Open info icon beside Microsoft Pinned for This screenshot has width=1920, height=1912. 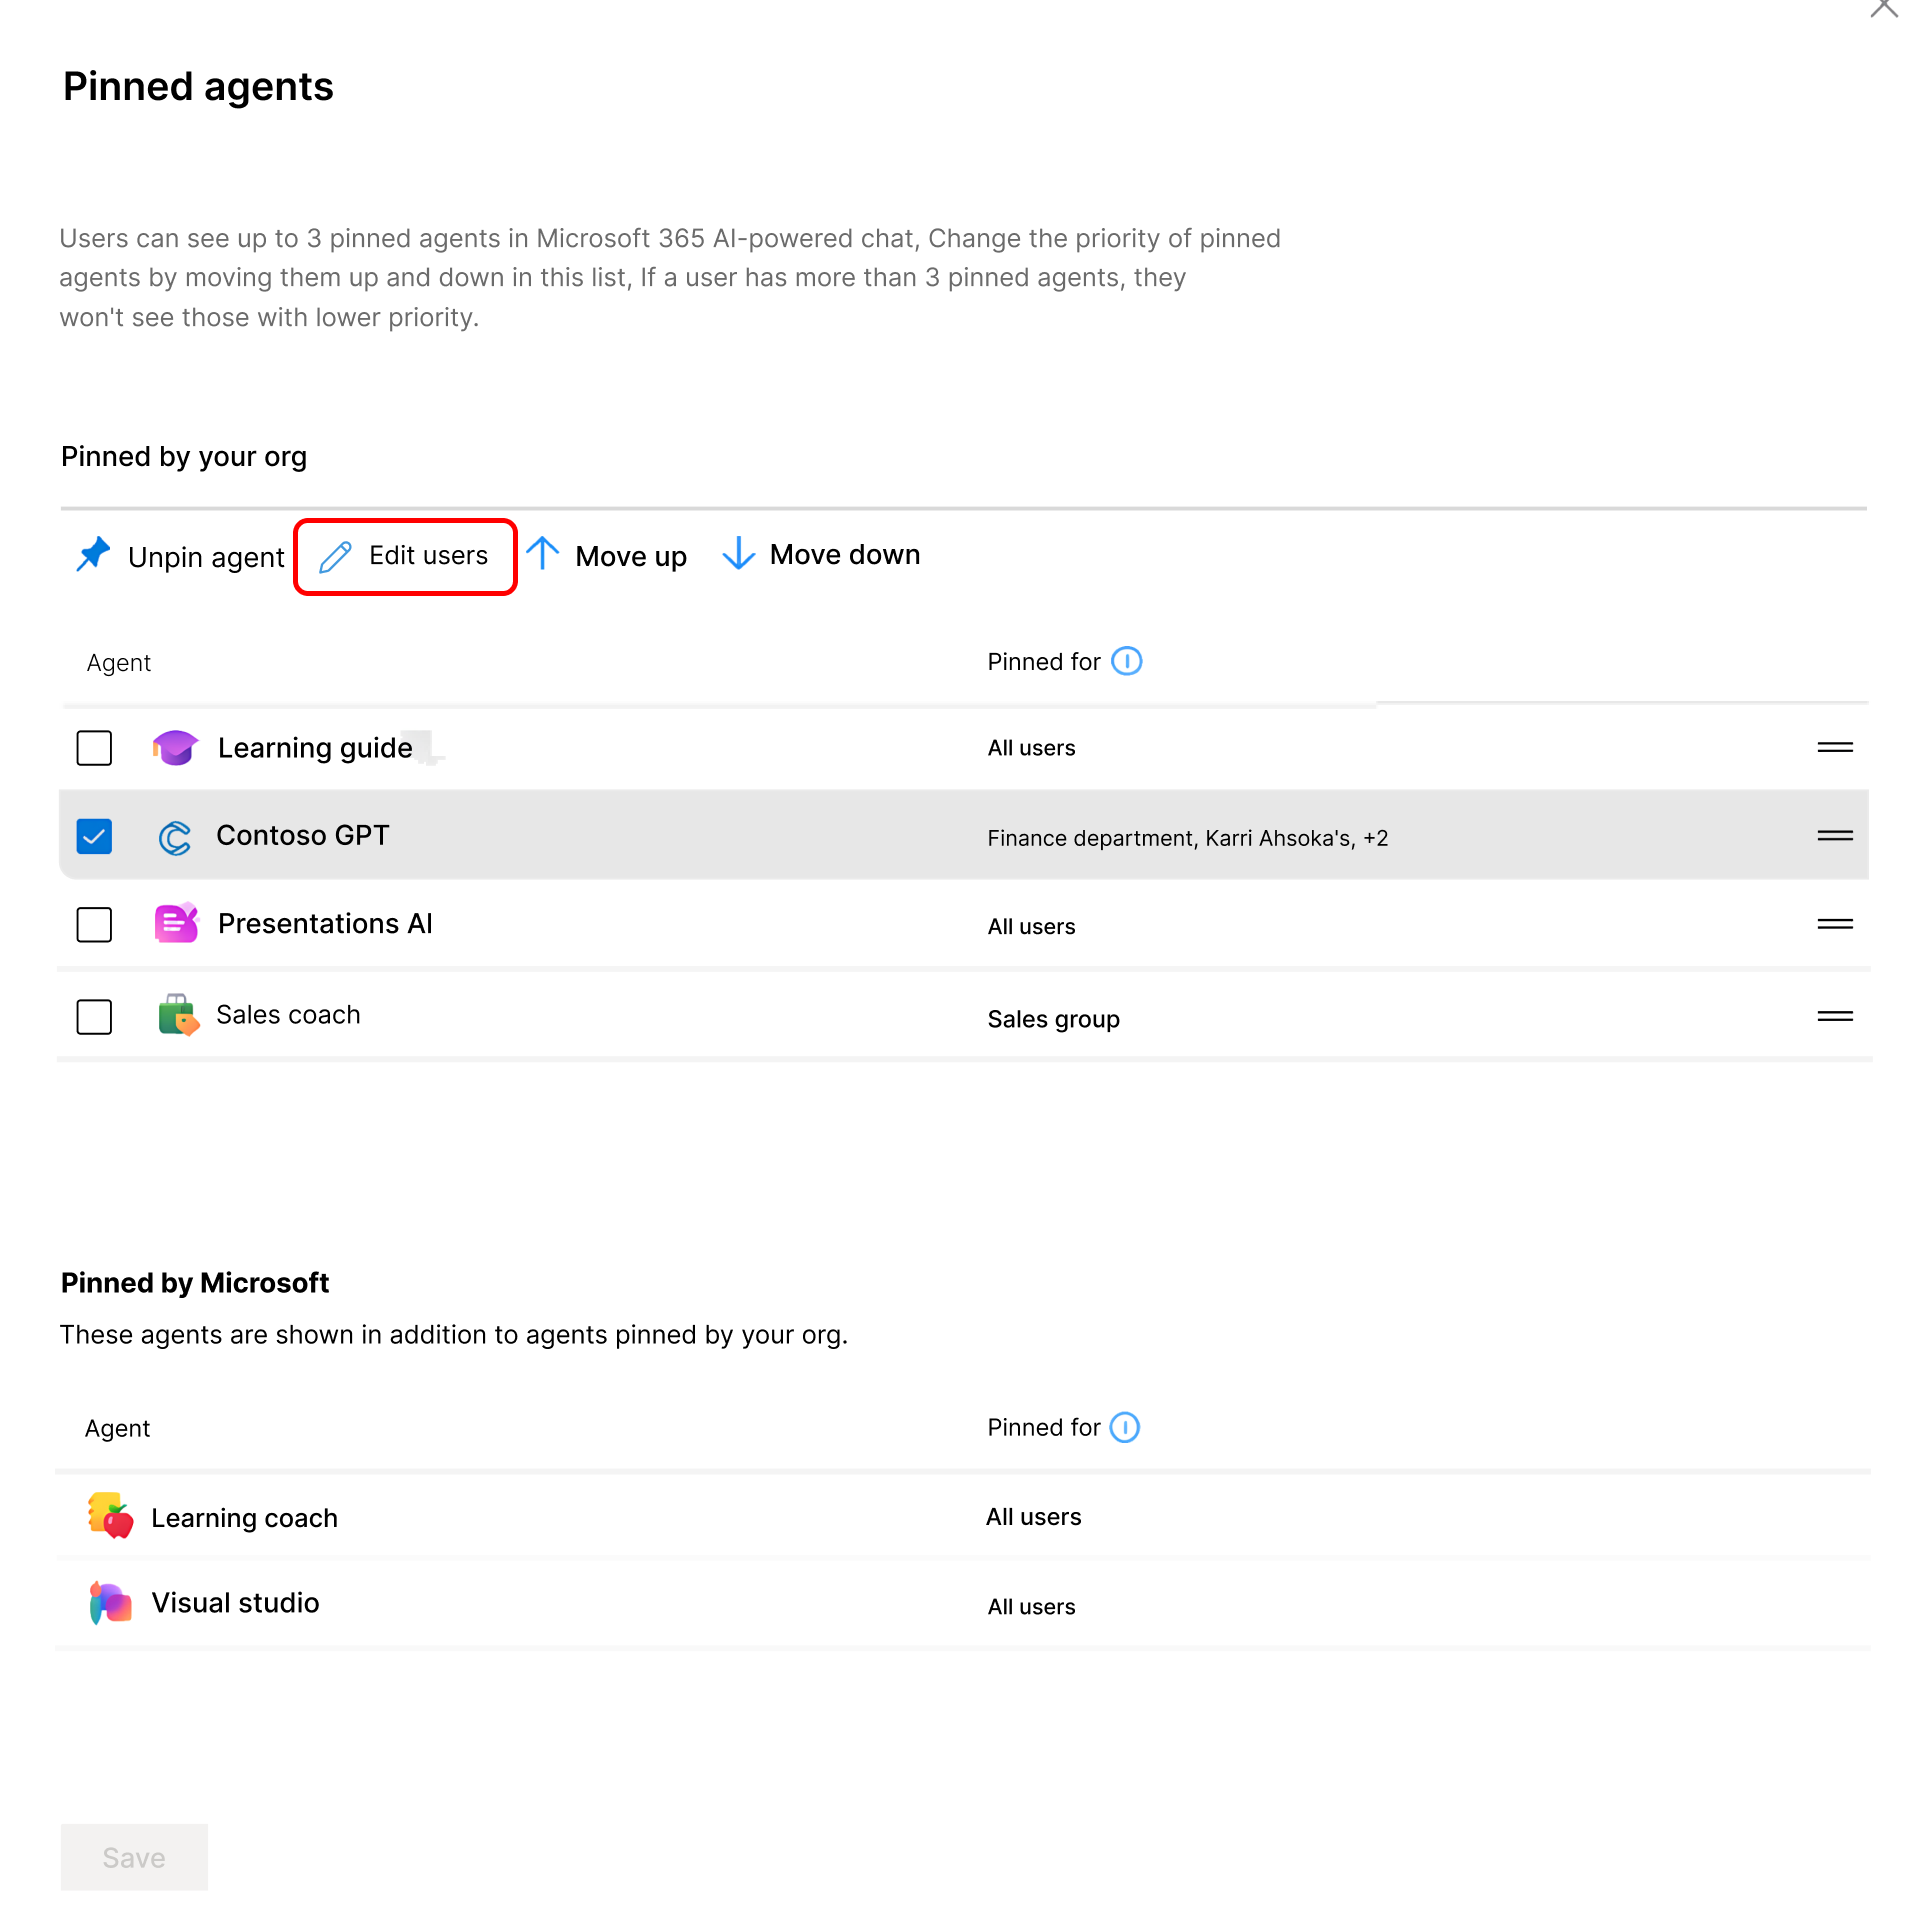(x=1125, y=1427)
